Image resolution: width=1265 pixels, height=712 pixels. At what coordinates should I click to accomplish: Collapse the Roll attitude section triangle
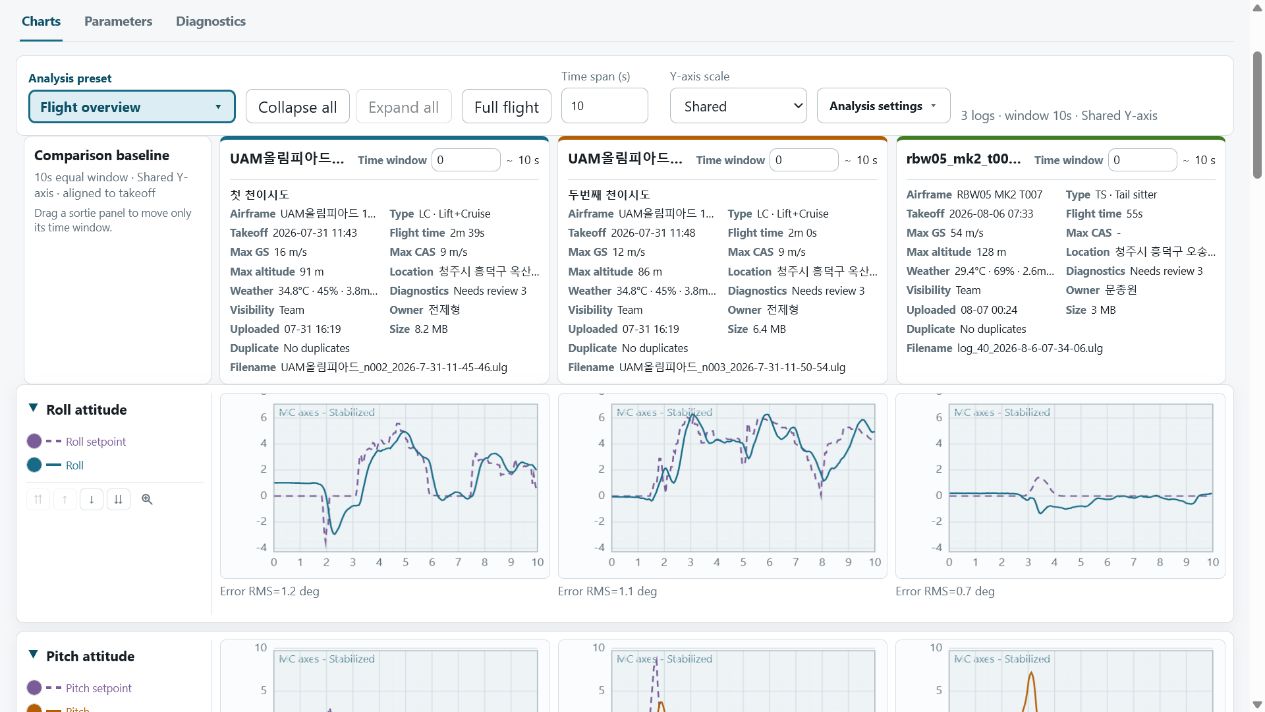coord(33,409)
